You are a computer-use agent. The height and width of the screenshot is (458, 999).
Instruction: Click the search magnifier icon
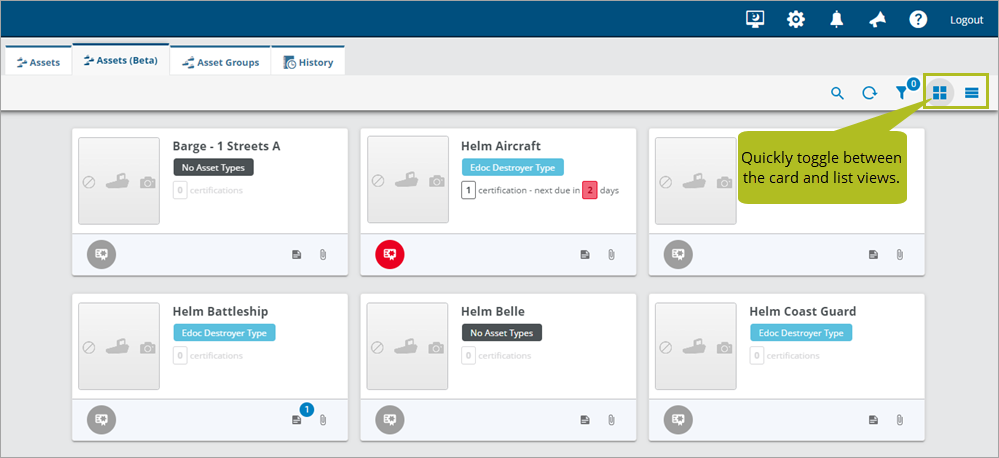click(837, 93)
